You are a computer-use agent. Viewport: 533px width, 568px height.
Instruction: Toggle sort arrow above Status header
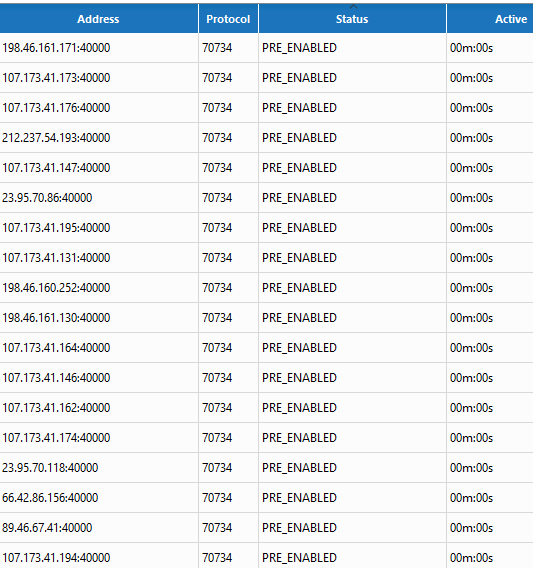tap(353, 7)
